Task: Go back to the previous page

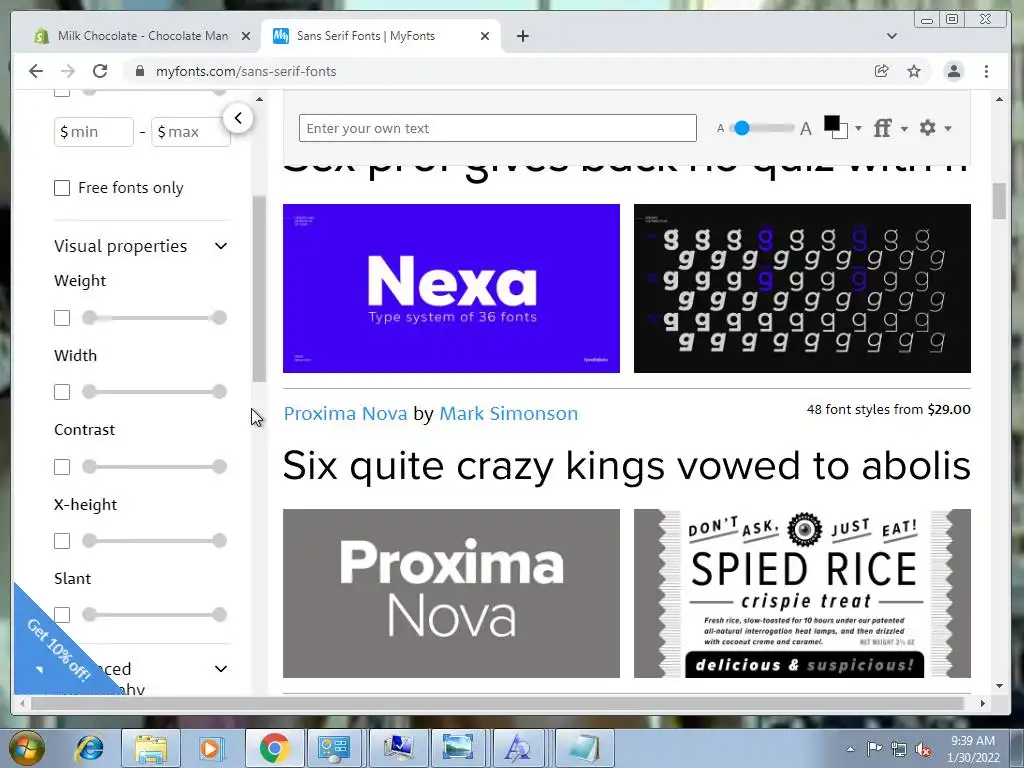Action: [36, 71]
